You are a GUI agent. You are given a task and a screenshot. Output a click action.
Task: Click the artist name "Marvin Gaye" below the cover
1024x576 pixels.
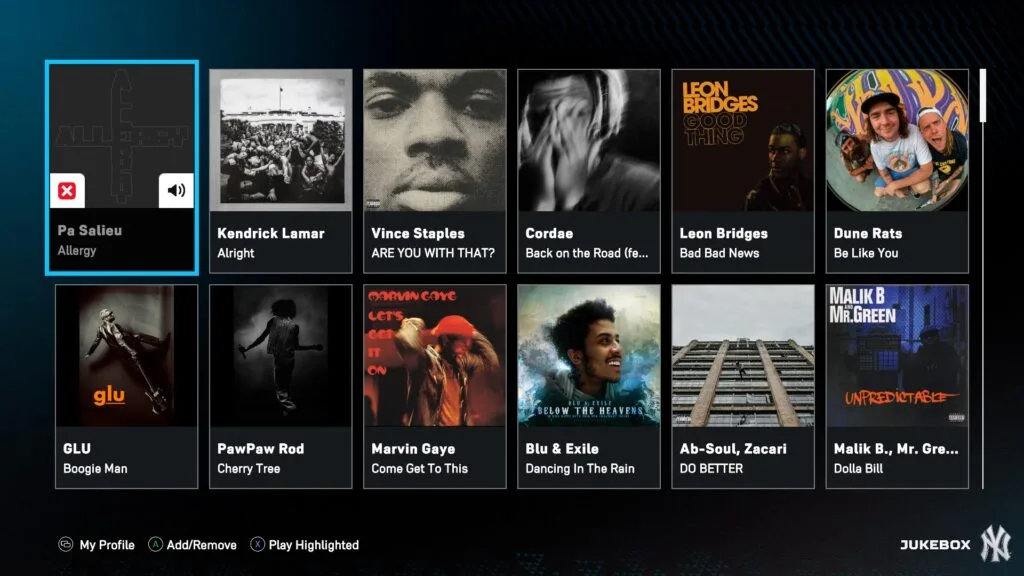413,449
